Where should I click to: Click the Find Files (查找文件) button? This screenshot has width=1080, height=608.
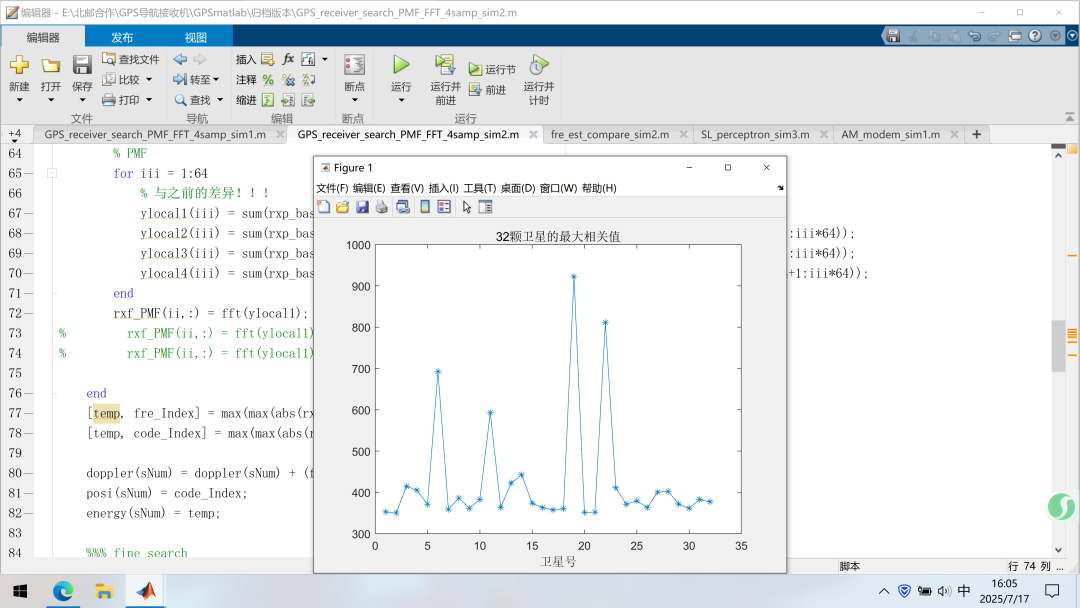pos(130,59)
